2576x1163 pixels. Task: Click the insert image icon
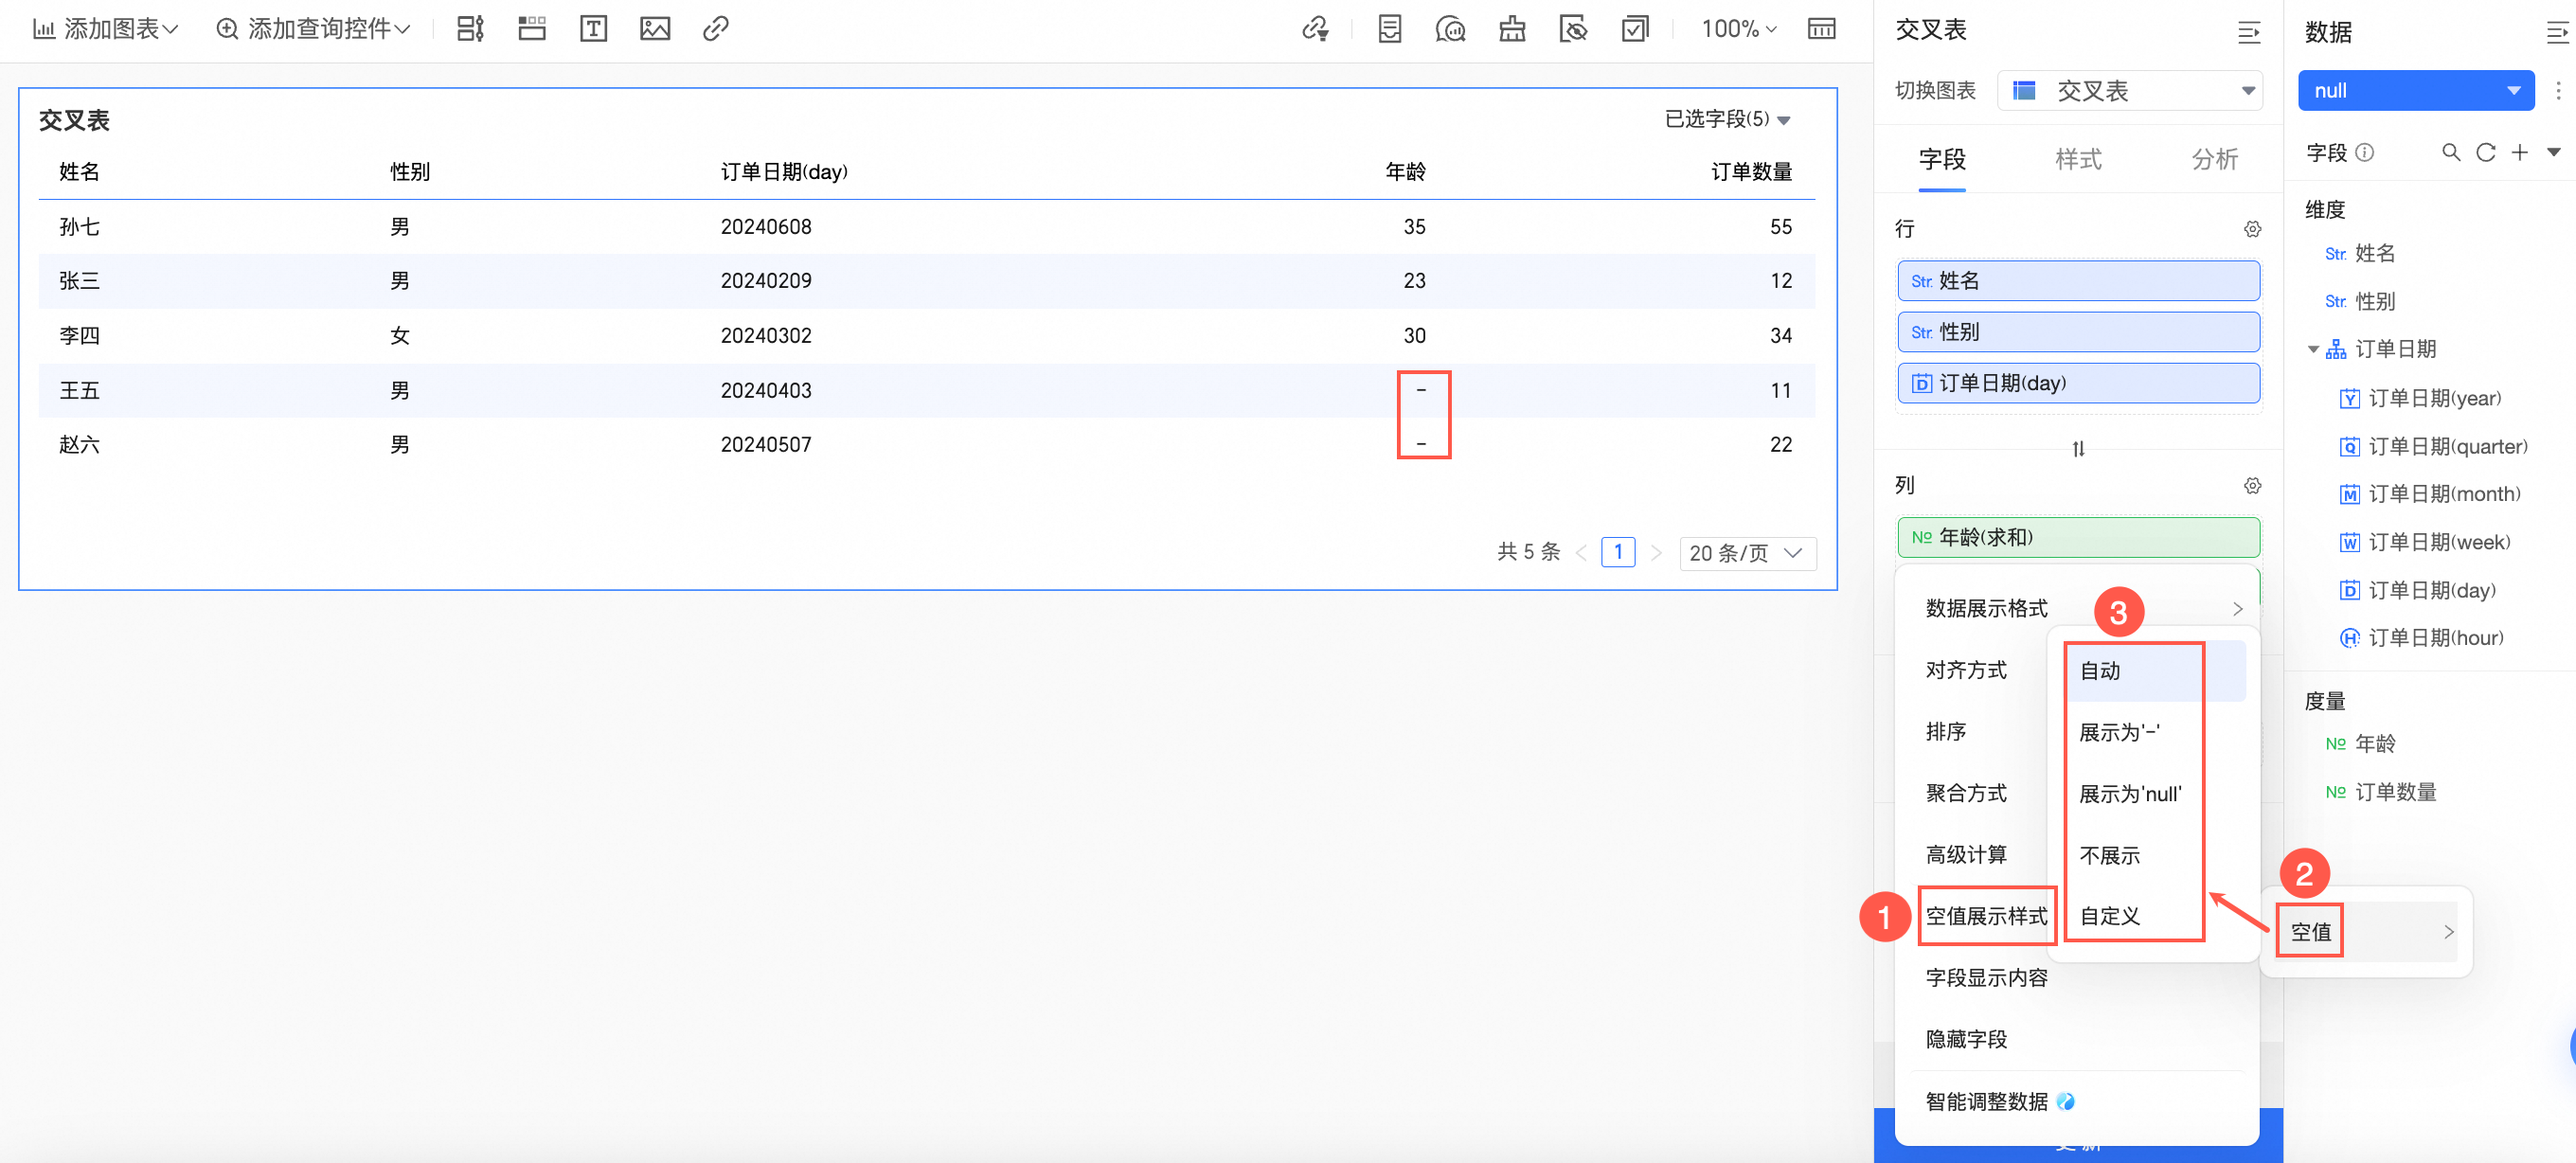[654, 29]
